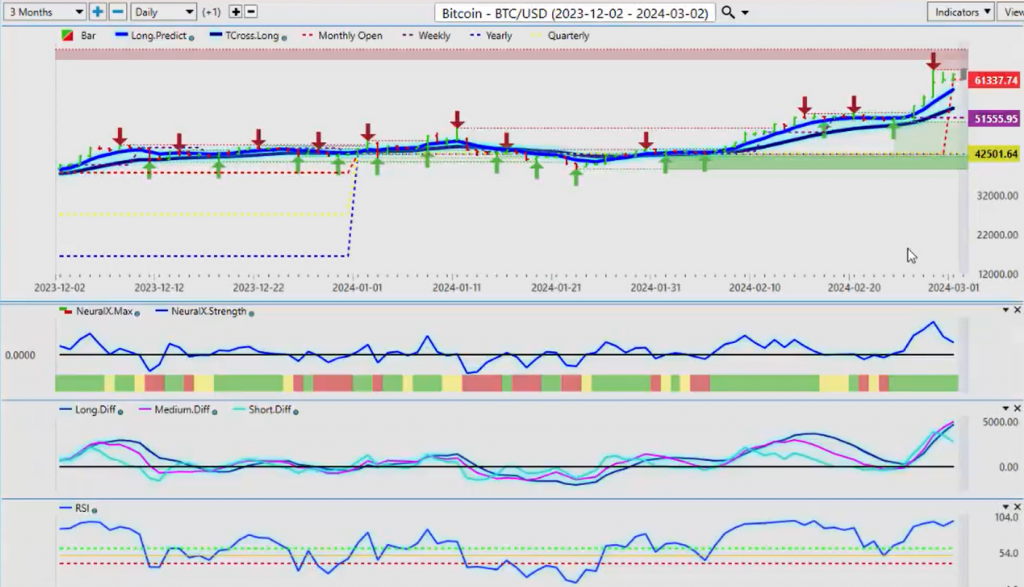The width and height of the screenshot is (1024, 587).
Task: Click the magnifier search icon
Action: click(x=728, y=12)
